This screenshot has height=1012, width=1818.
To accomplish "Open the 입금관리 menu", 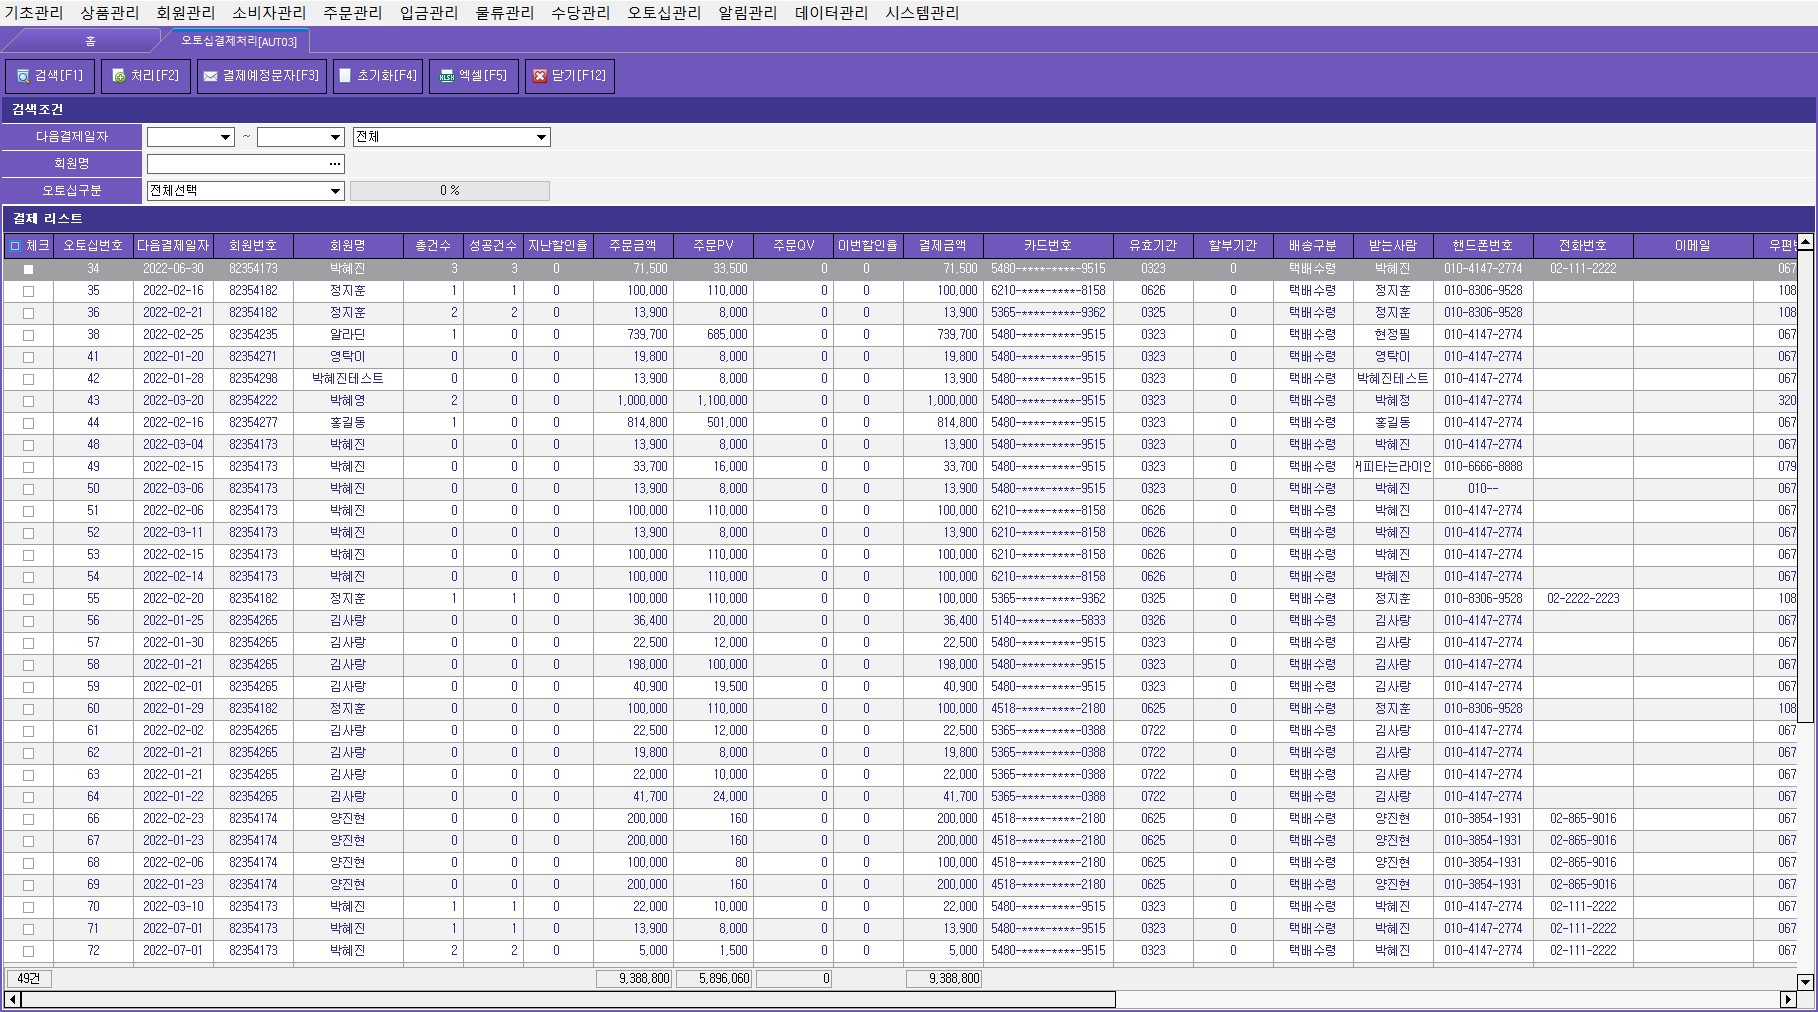I will pyautogui.click(x=429, y=13).
